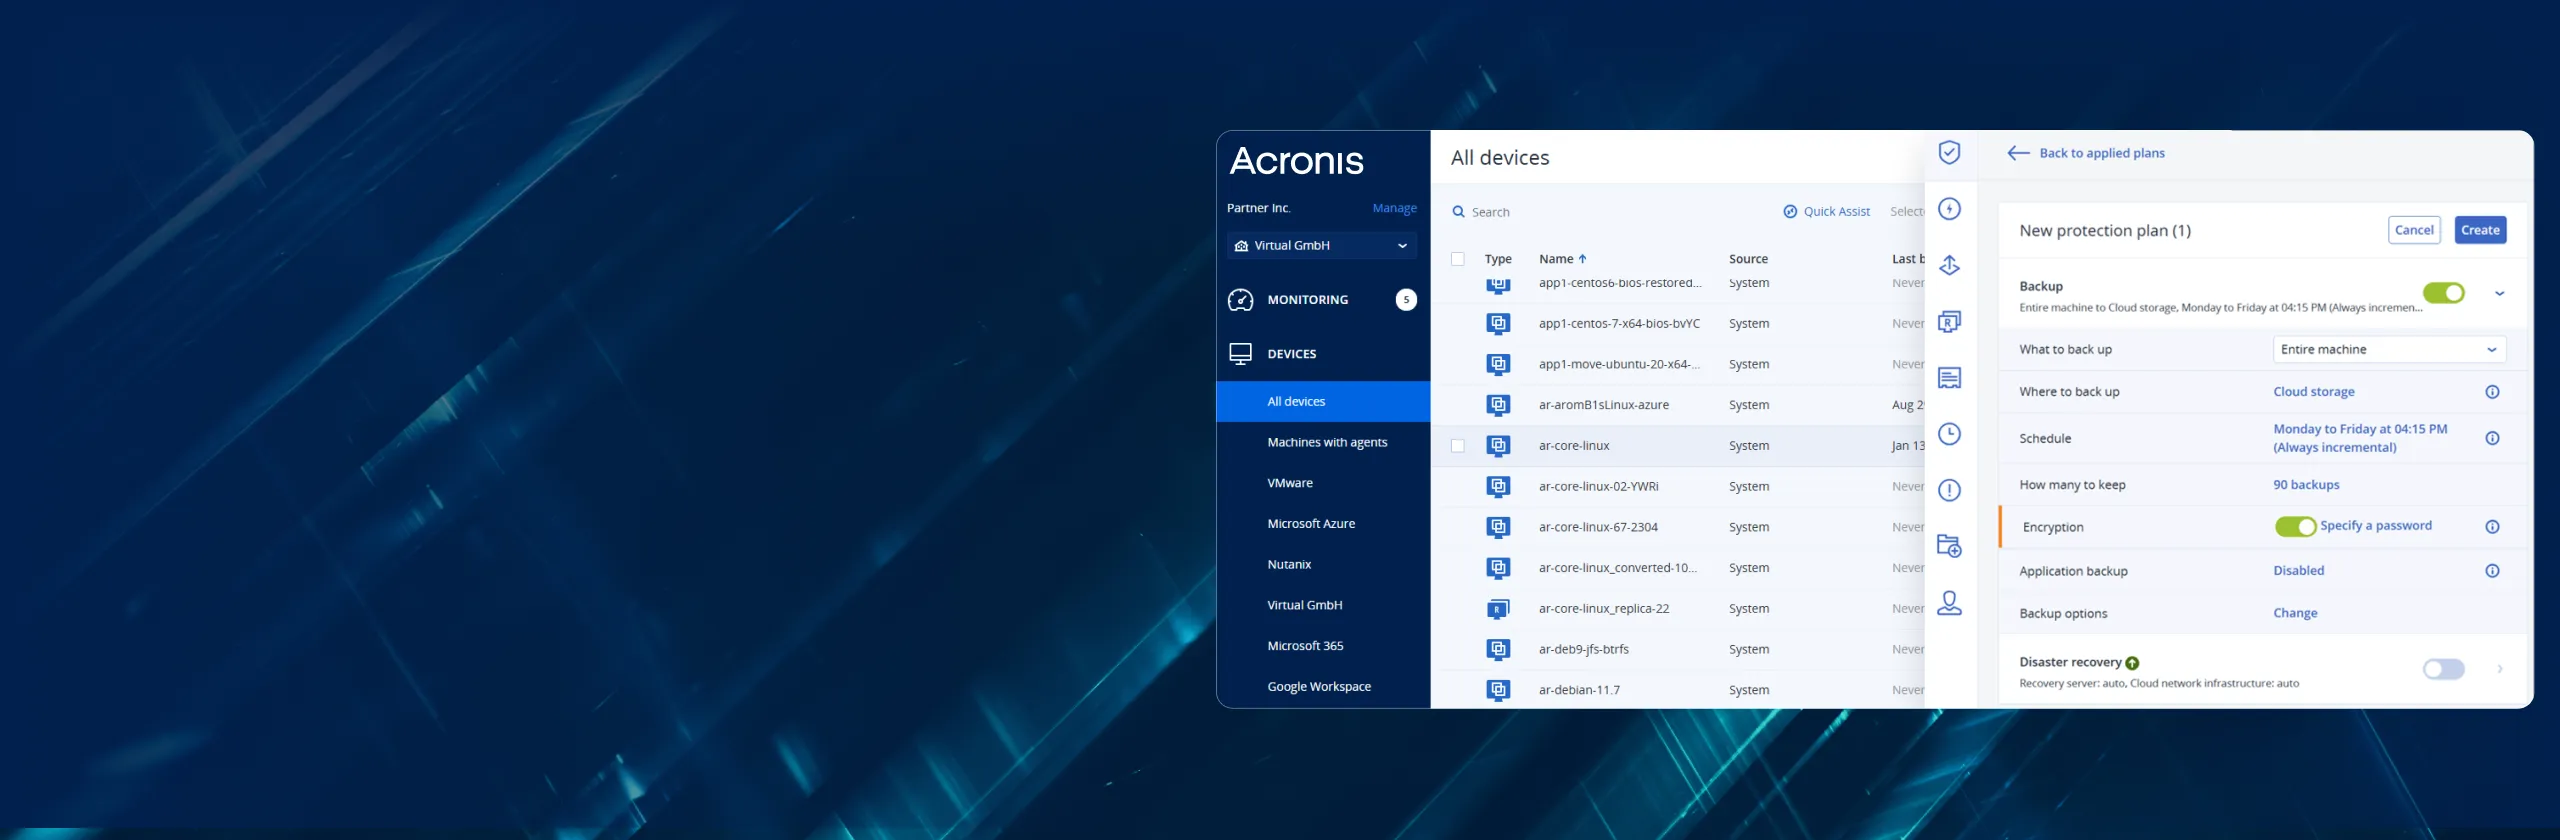Open the Virtual GmbH tenant dropdown
Image resolution: width=2560 pixels, height=840 pixels.
pos(1321,246)
